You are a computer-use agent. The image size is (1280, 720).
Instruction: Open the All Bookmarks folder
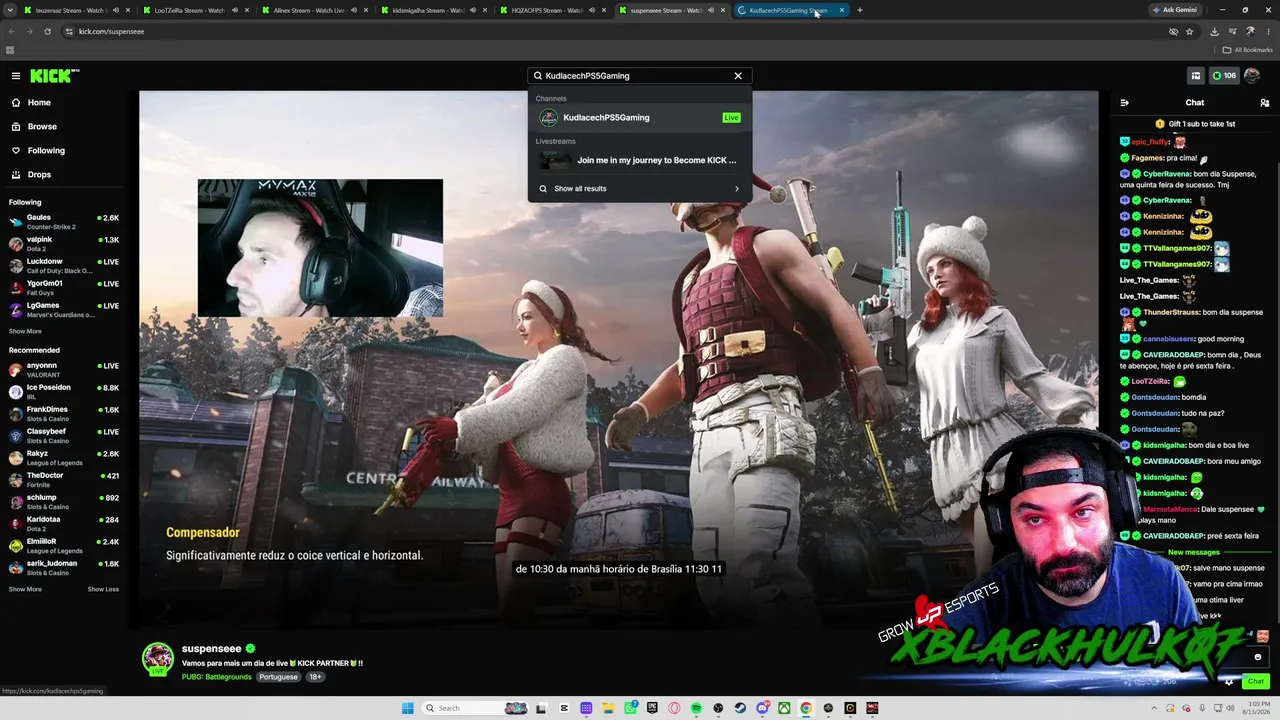point(1248,50)
